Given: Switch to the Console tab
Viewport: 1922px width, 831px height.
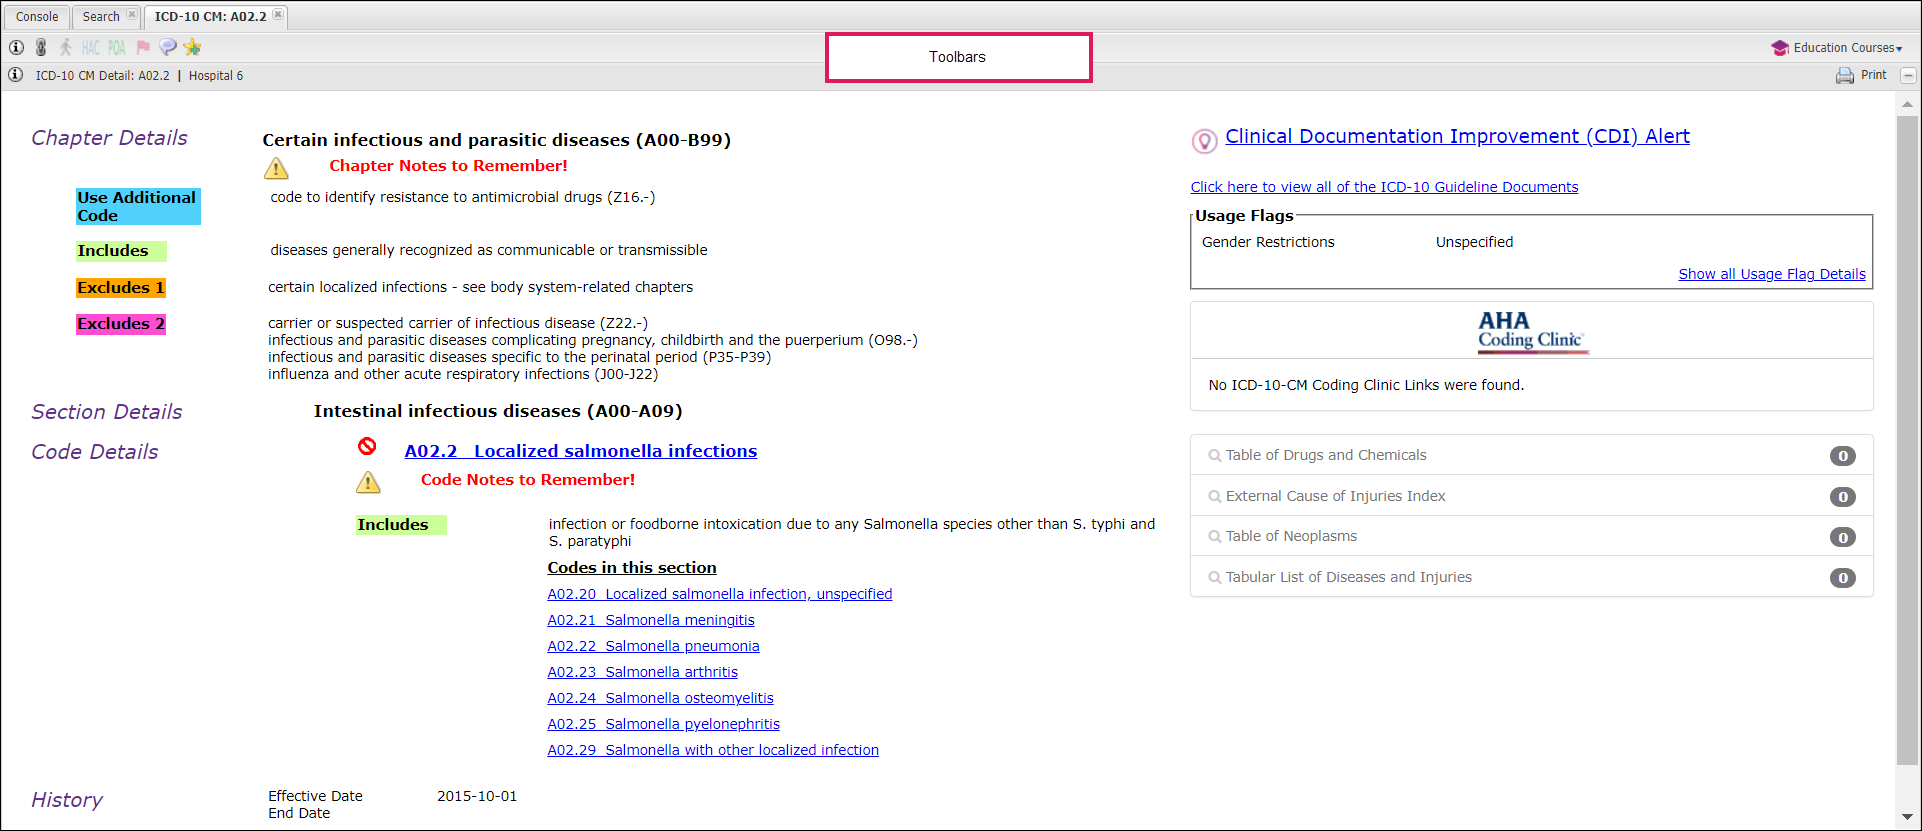Looking at the screenshot, I should (37, 16).
